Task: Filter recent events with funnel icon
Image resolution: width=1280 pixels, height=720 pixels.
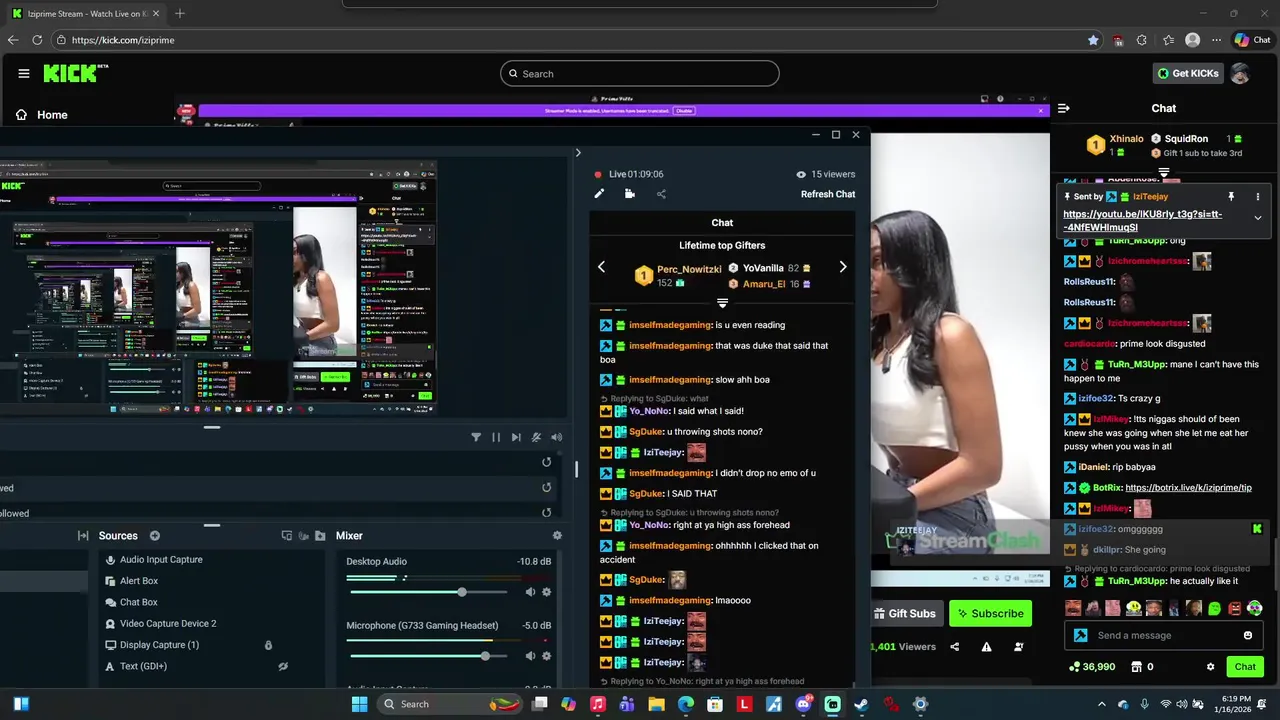Action: 476,437
